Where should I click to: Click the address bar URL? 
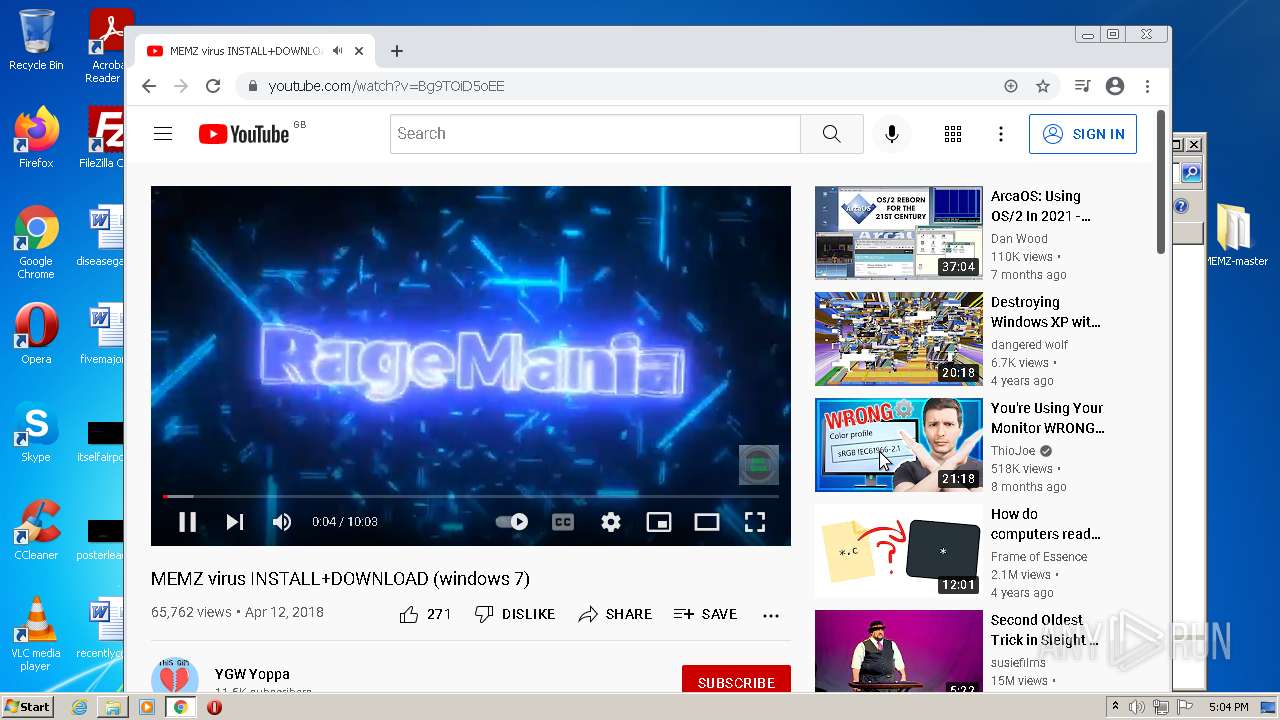[386, 86]
